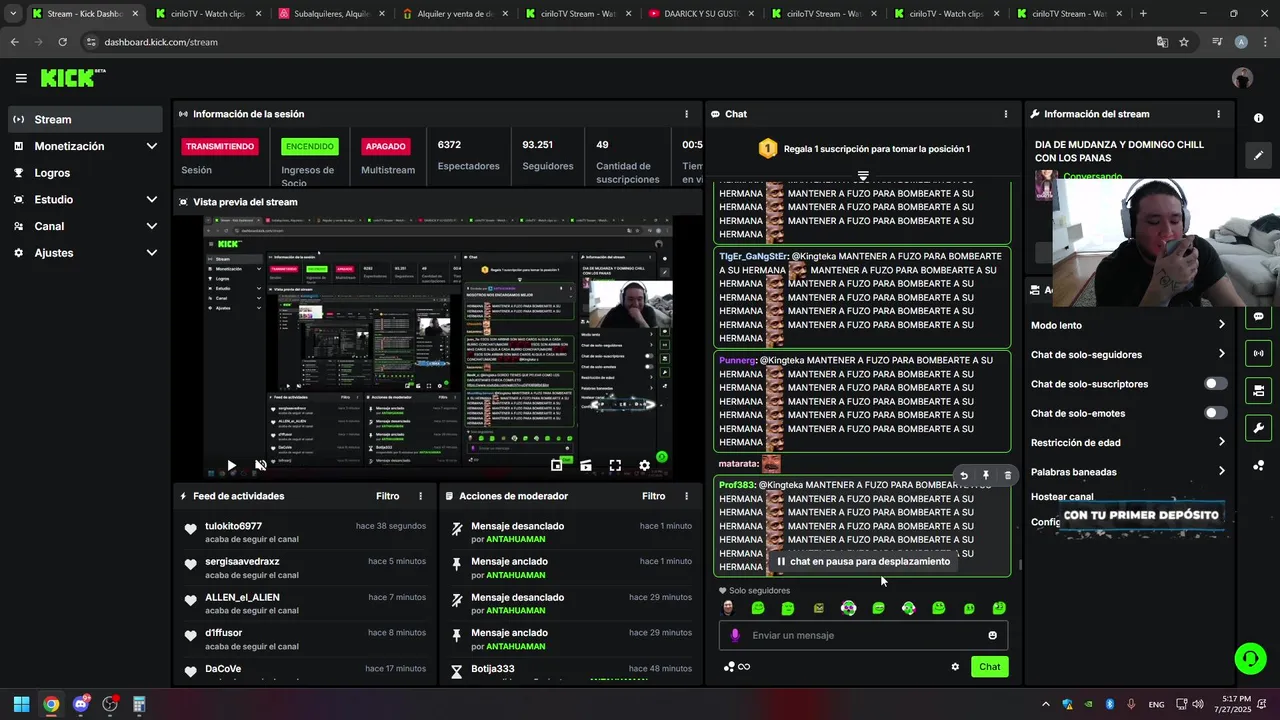Open the emoji picker in message box

click(992, 635)
